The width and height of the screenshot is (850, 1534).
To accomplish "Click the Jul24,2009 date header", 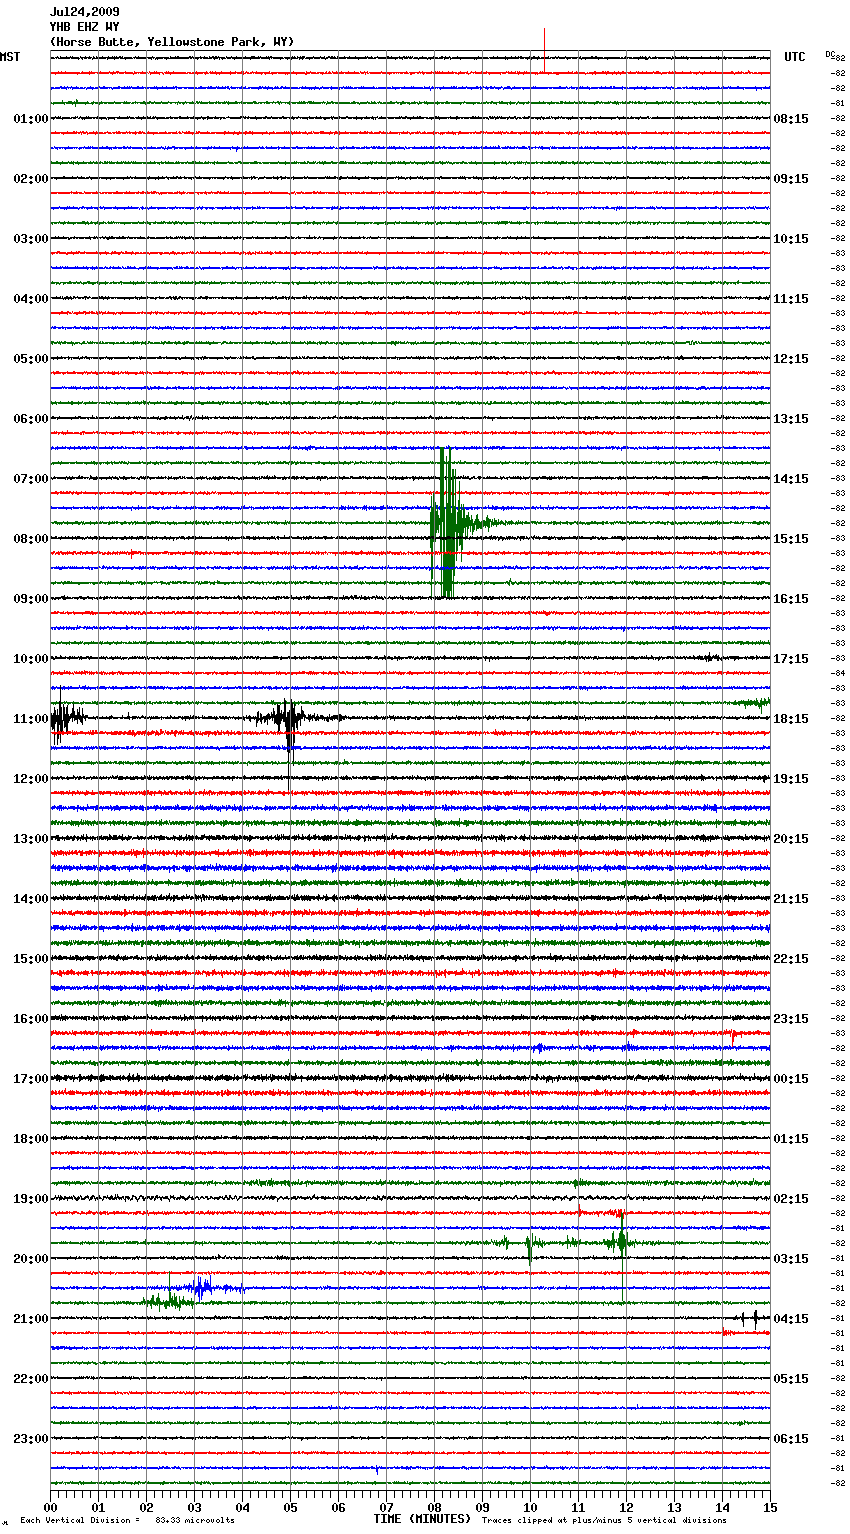I will (84, 12).
